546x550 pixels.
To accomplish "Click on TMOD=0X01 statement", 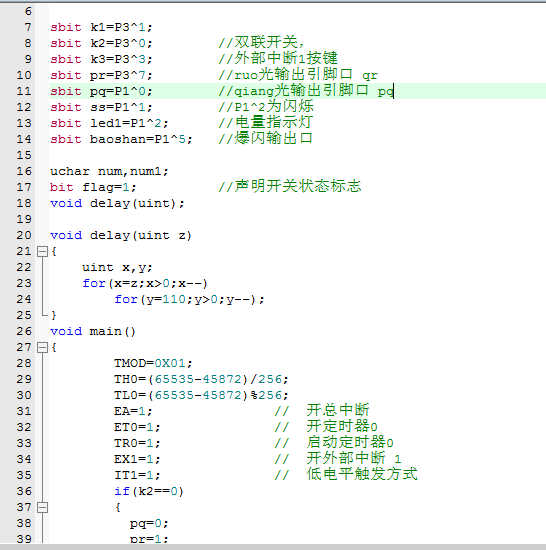I will pos(153,363).
